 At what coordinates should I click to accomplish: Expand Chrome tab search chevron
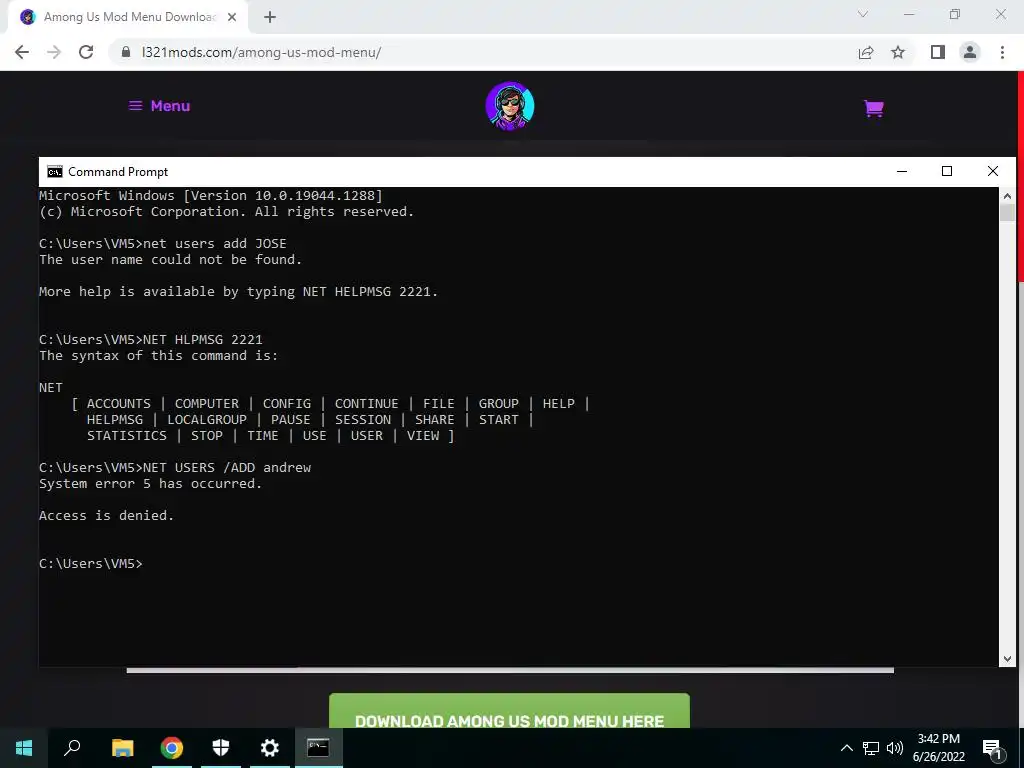(863, 14)
